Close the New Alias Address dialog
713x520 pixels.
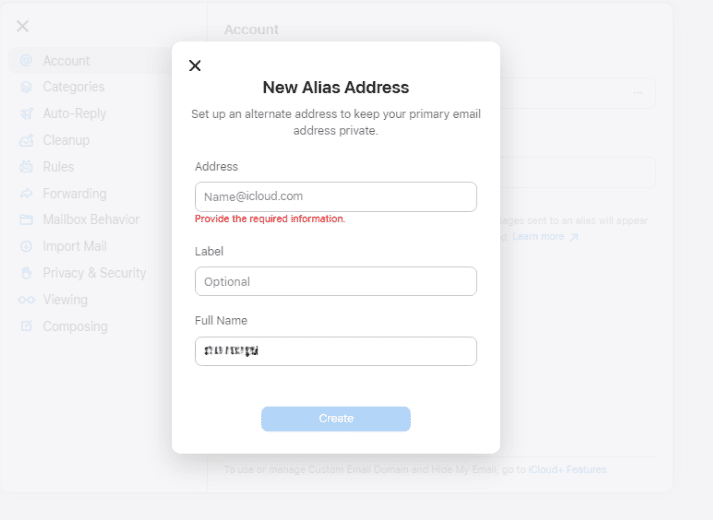(x=195, y=66)
